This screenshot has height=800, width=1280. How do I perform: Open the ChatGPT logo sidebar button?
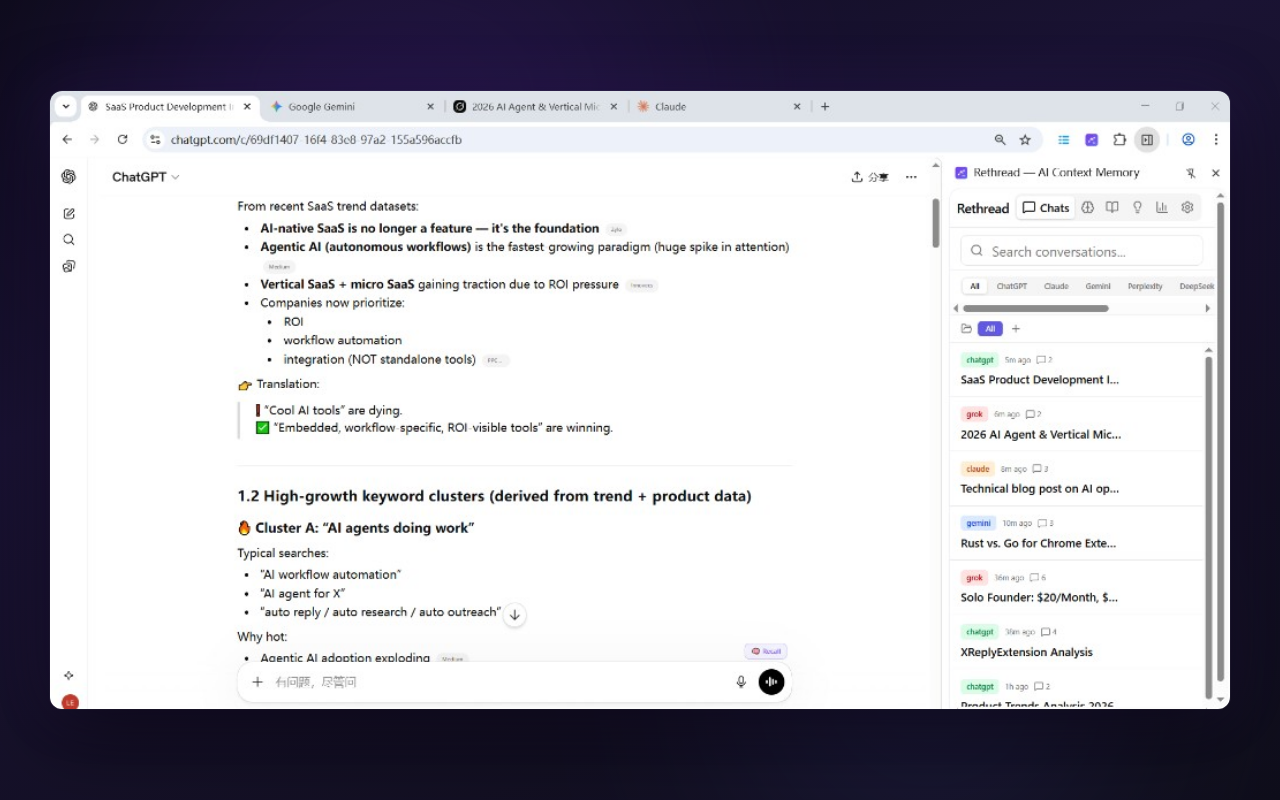tap(68, 177)
